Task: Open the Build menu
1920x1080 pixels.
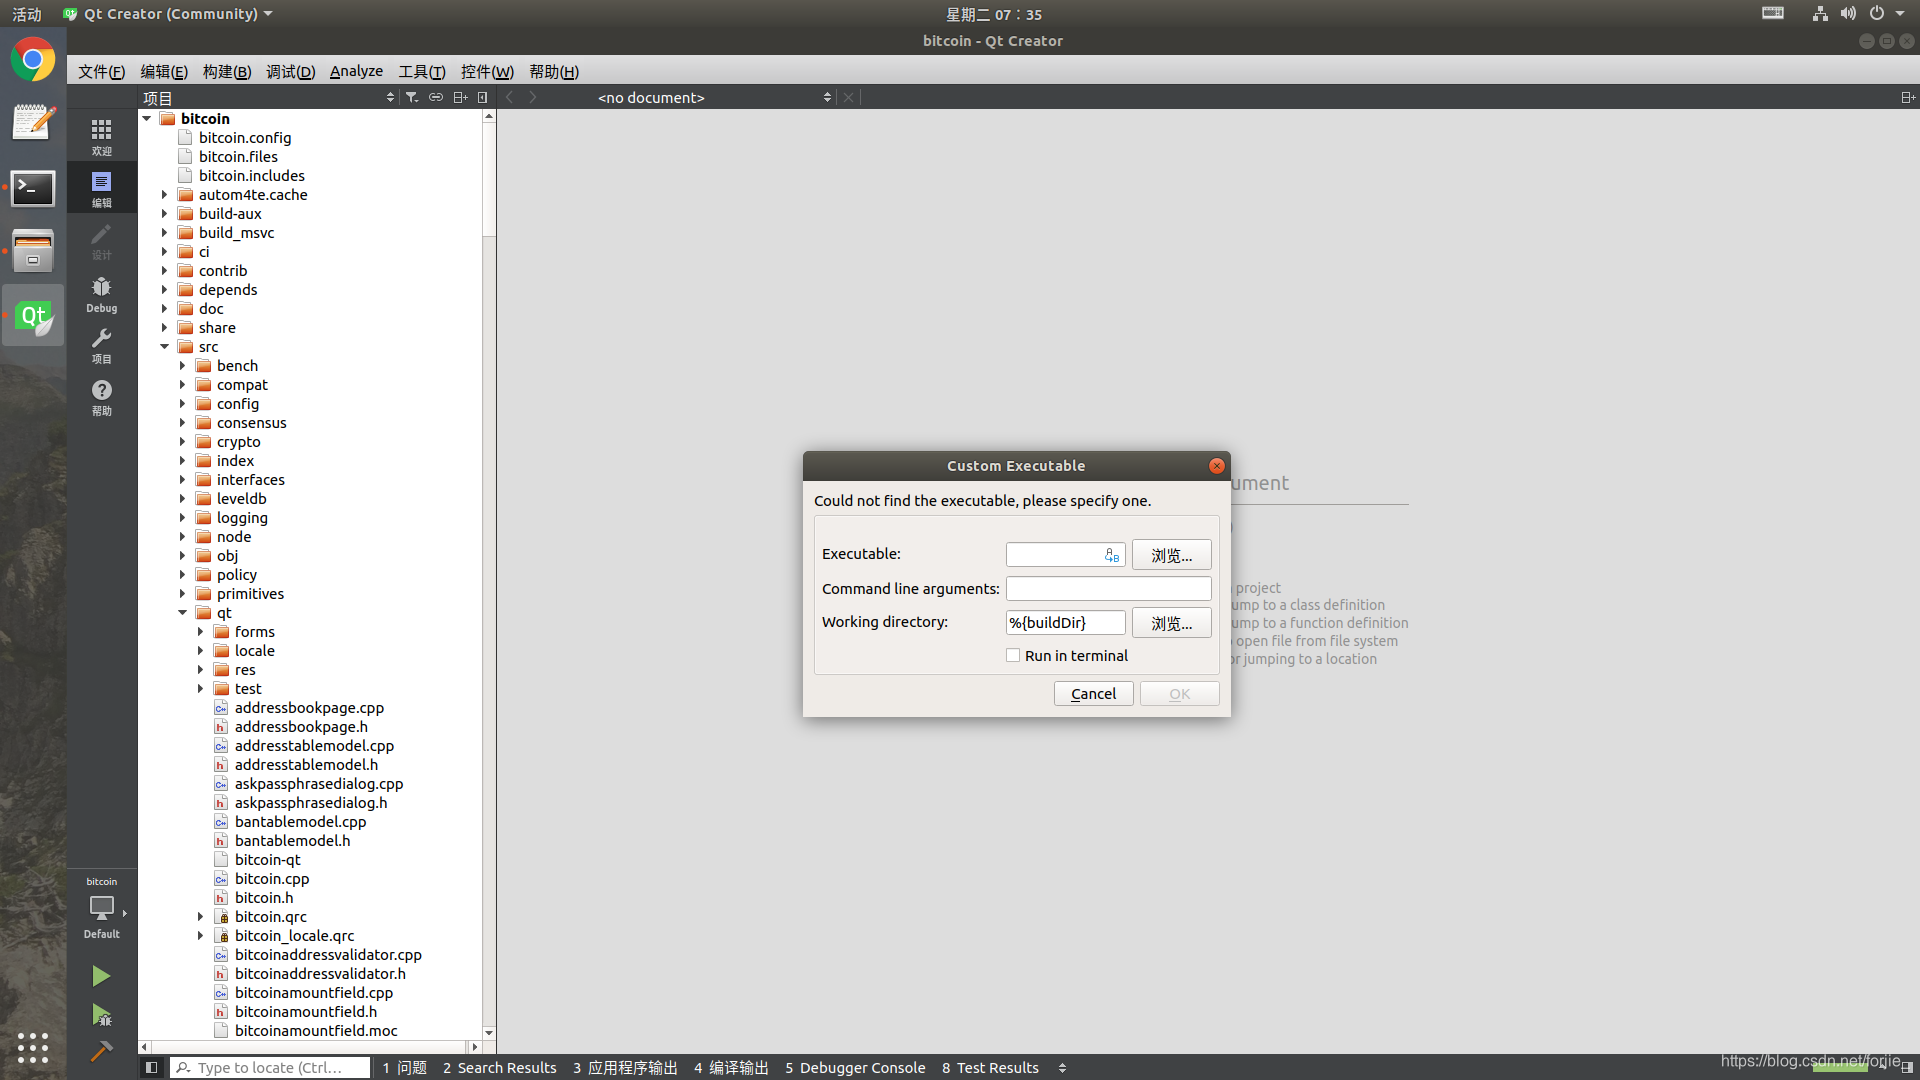Action: 227,71
